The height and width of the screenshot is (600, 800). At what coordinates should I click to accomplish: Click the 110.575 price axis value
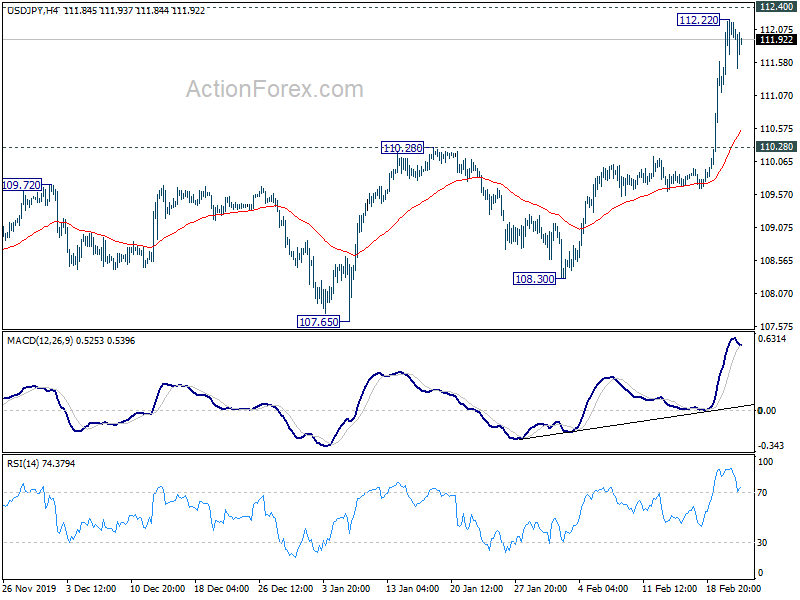click(776, 129)
